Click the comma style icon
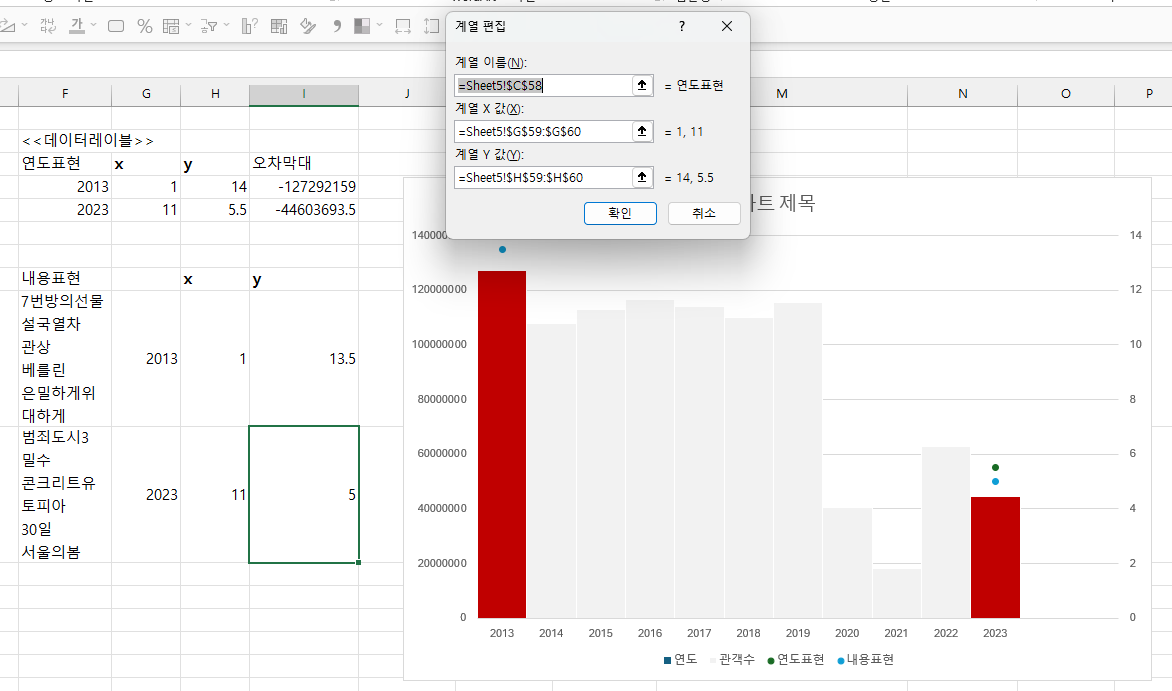Screen dimensions: 1172x691 point(337,27)
